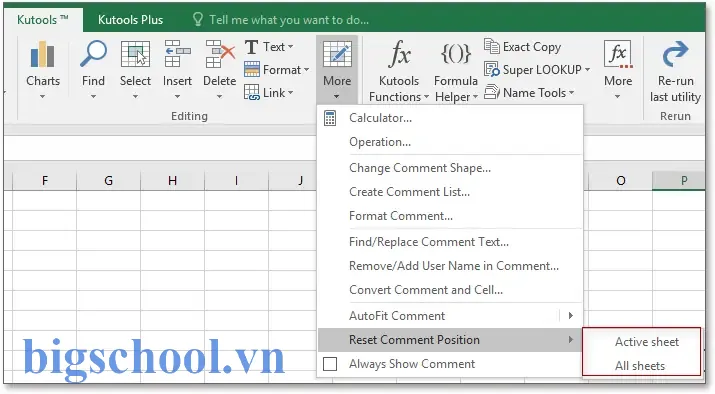Select column P header
This screenshot has width=715, height=394.
click(x=679, y=181)
